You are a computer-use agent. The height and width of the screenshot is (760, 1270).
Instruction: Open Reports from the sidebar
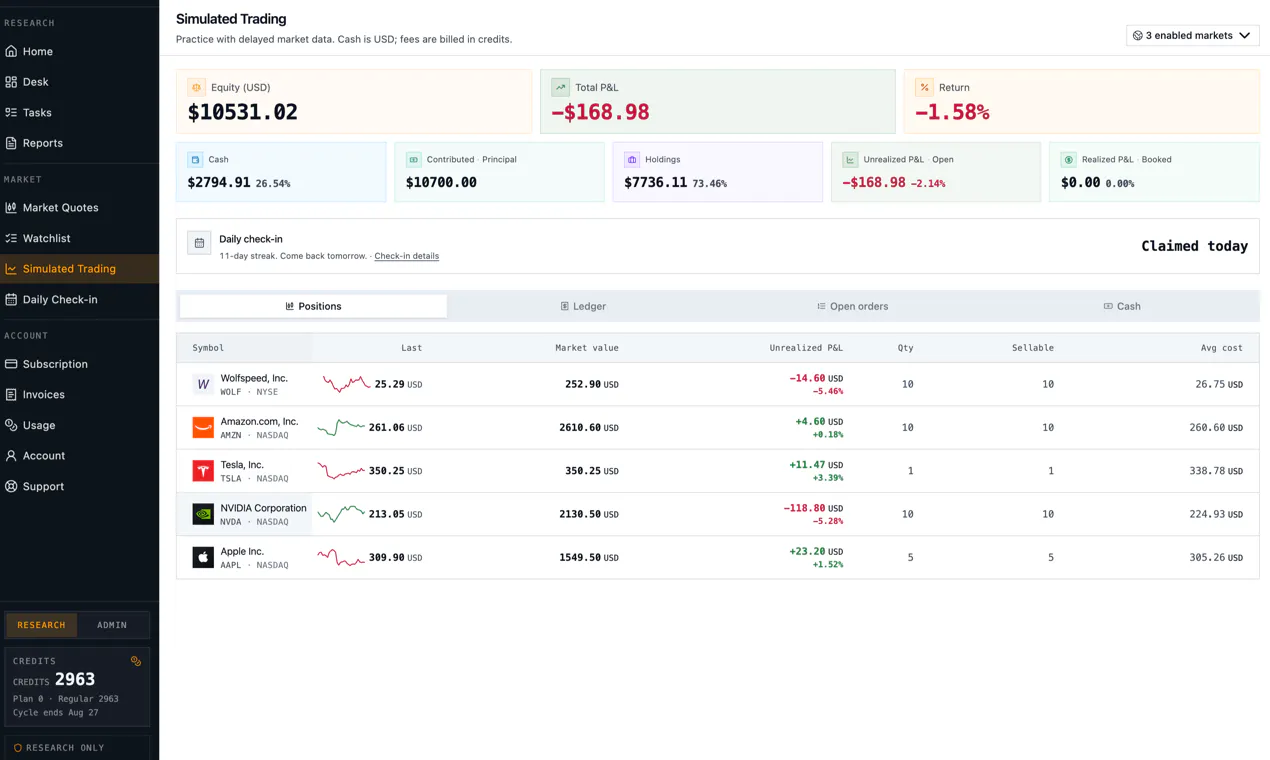(x=42, y=143)
